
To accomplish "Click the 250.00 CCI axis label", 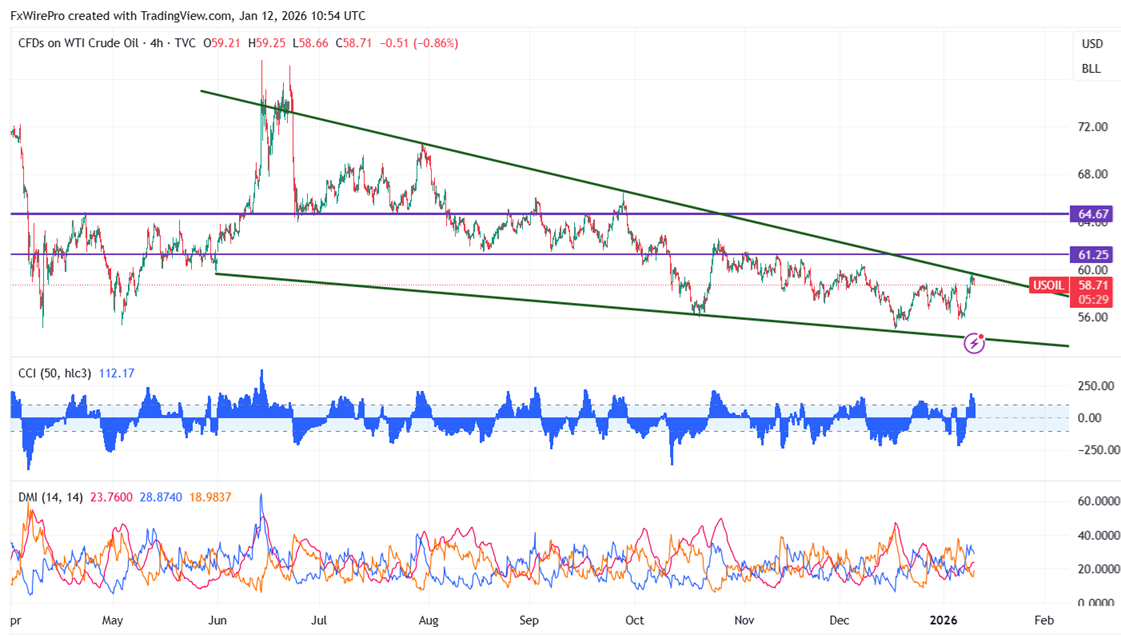I will [1095, 386].
